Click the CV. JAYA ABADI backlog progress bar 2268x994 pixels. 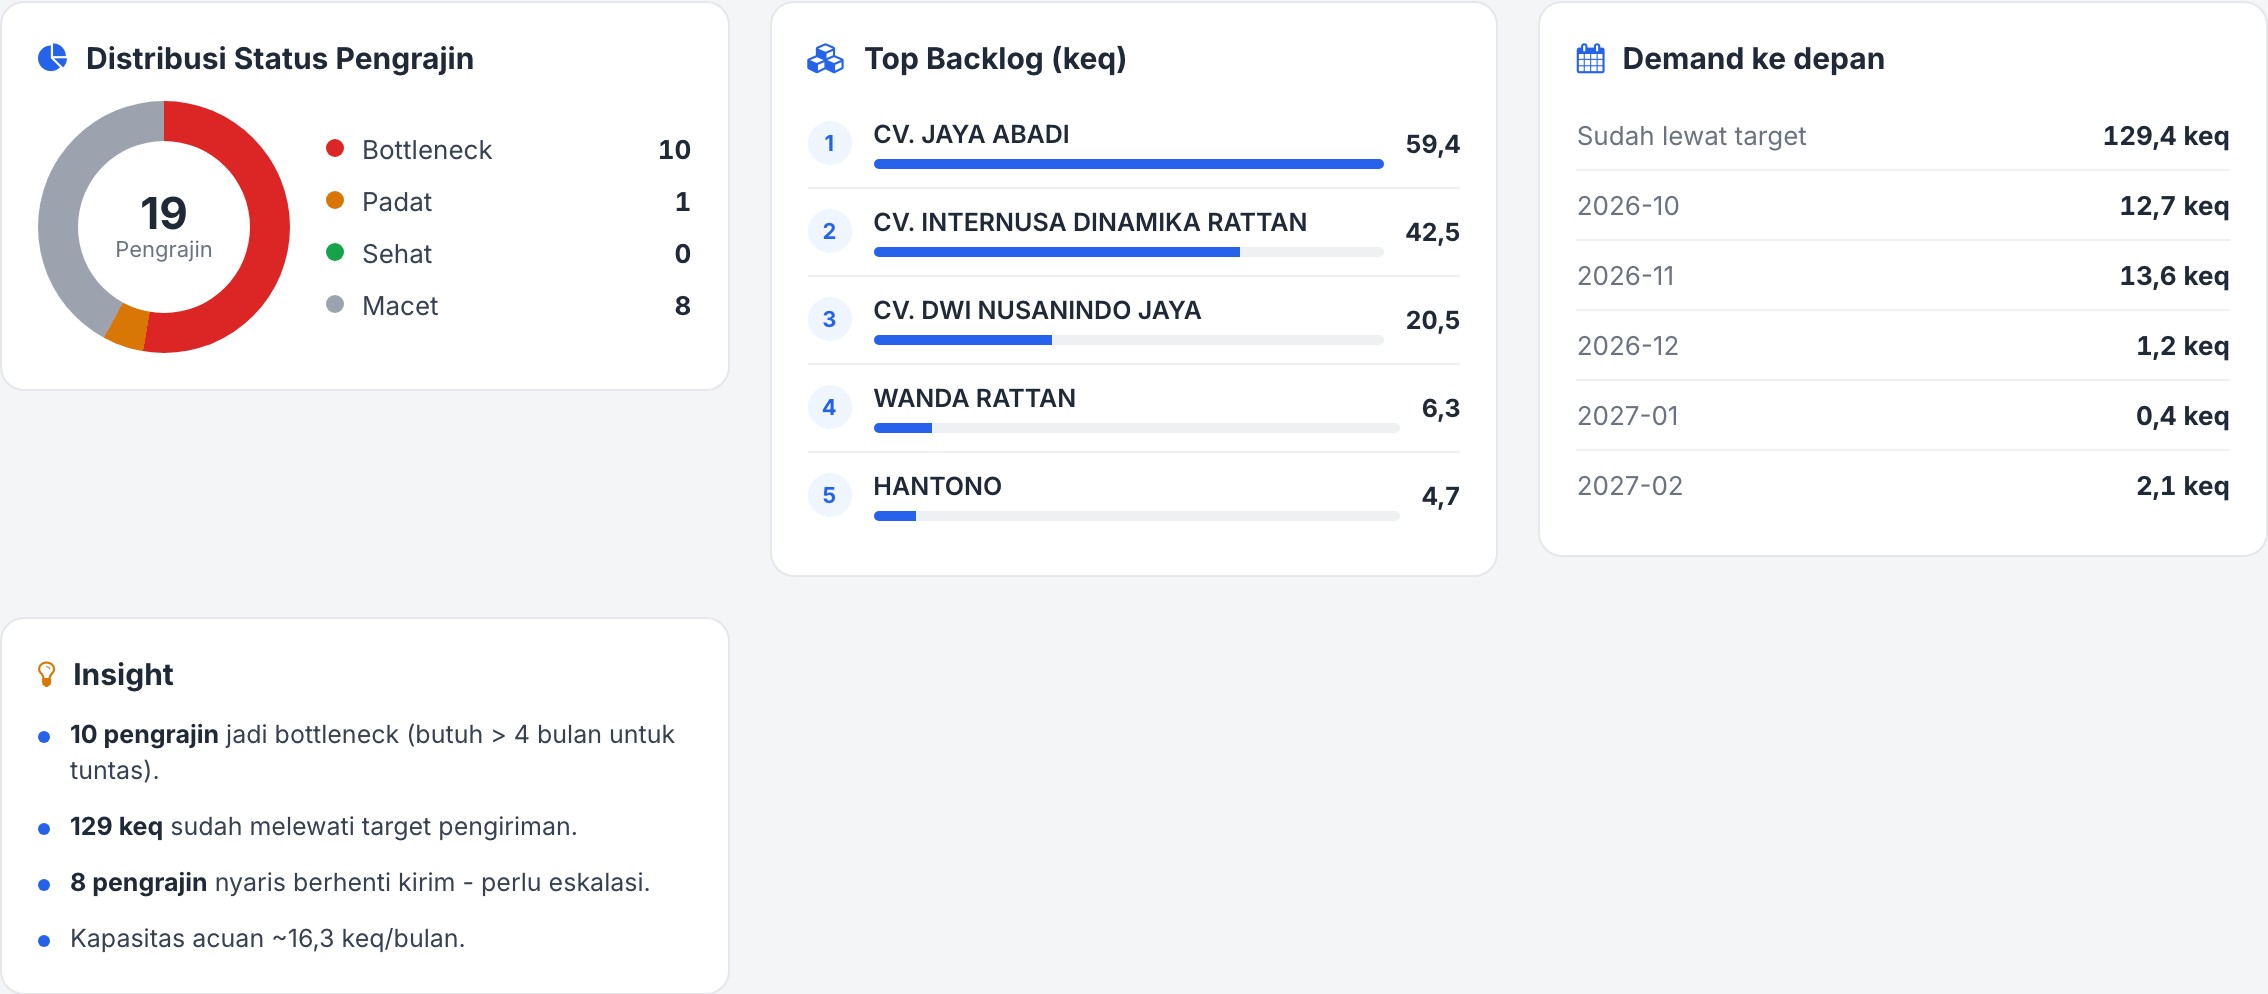1128,164
